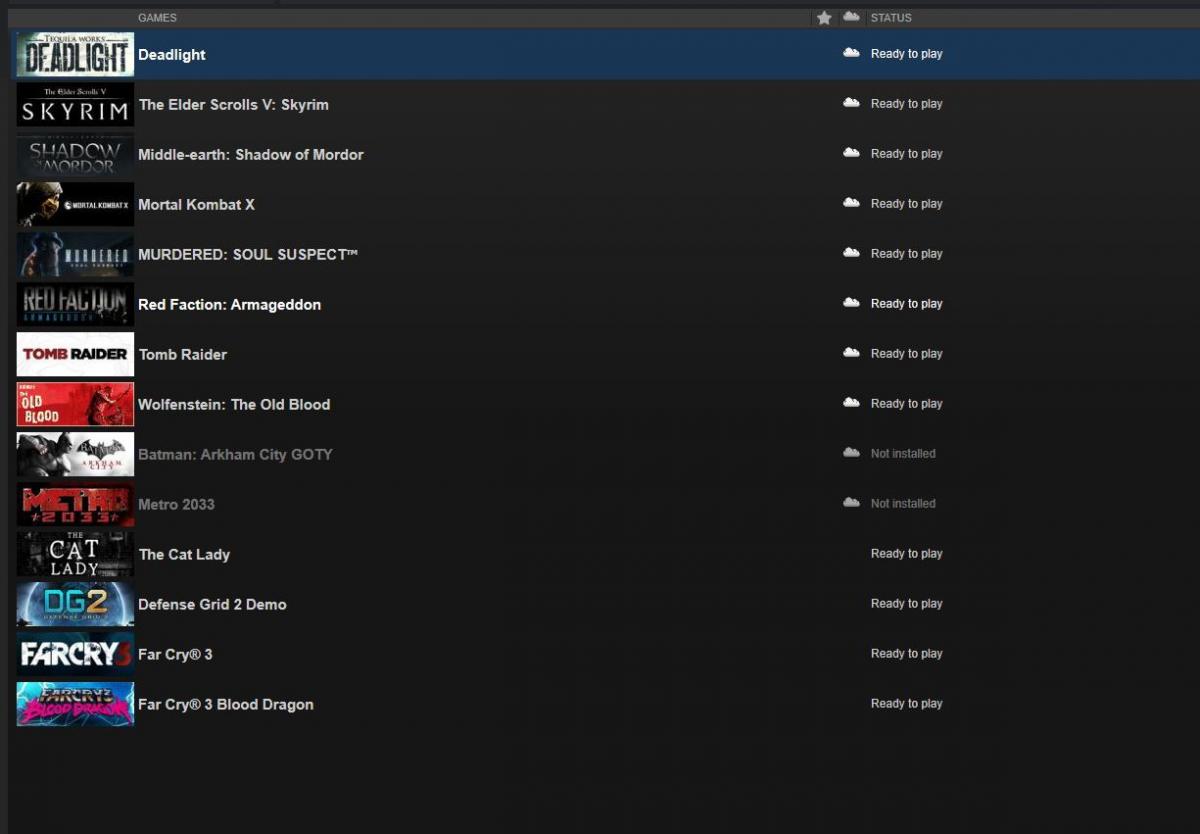Select the Red Faction thumbnail image
The height and width of the screenshot is (834, 1200).
pyautogui.click(x=75, y=304)
